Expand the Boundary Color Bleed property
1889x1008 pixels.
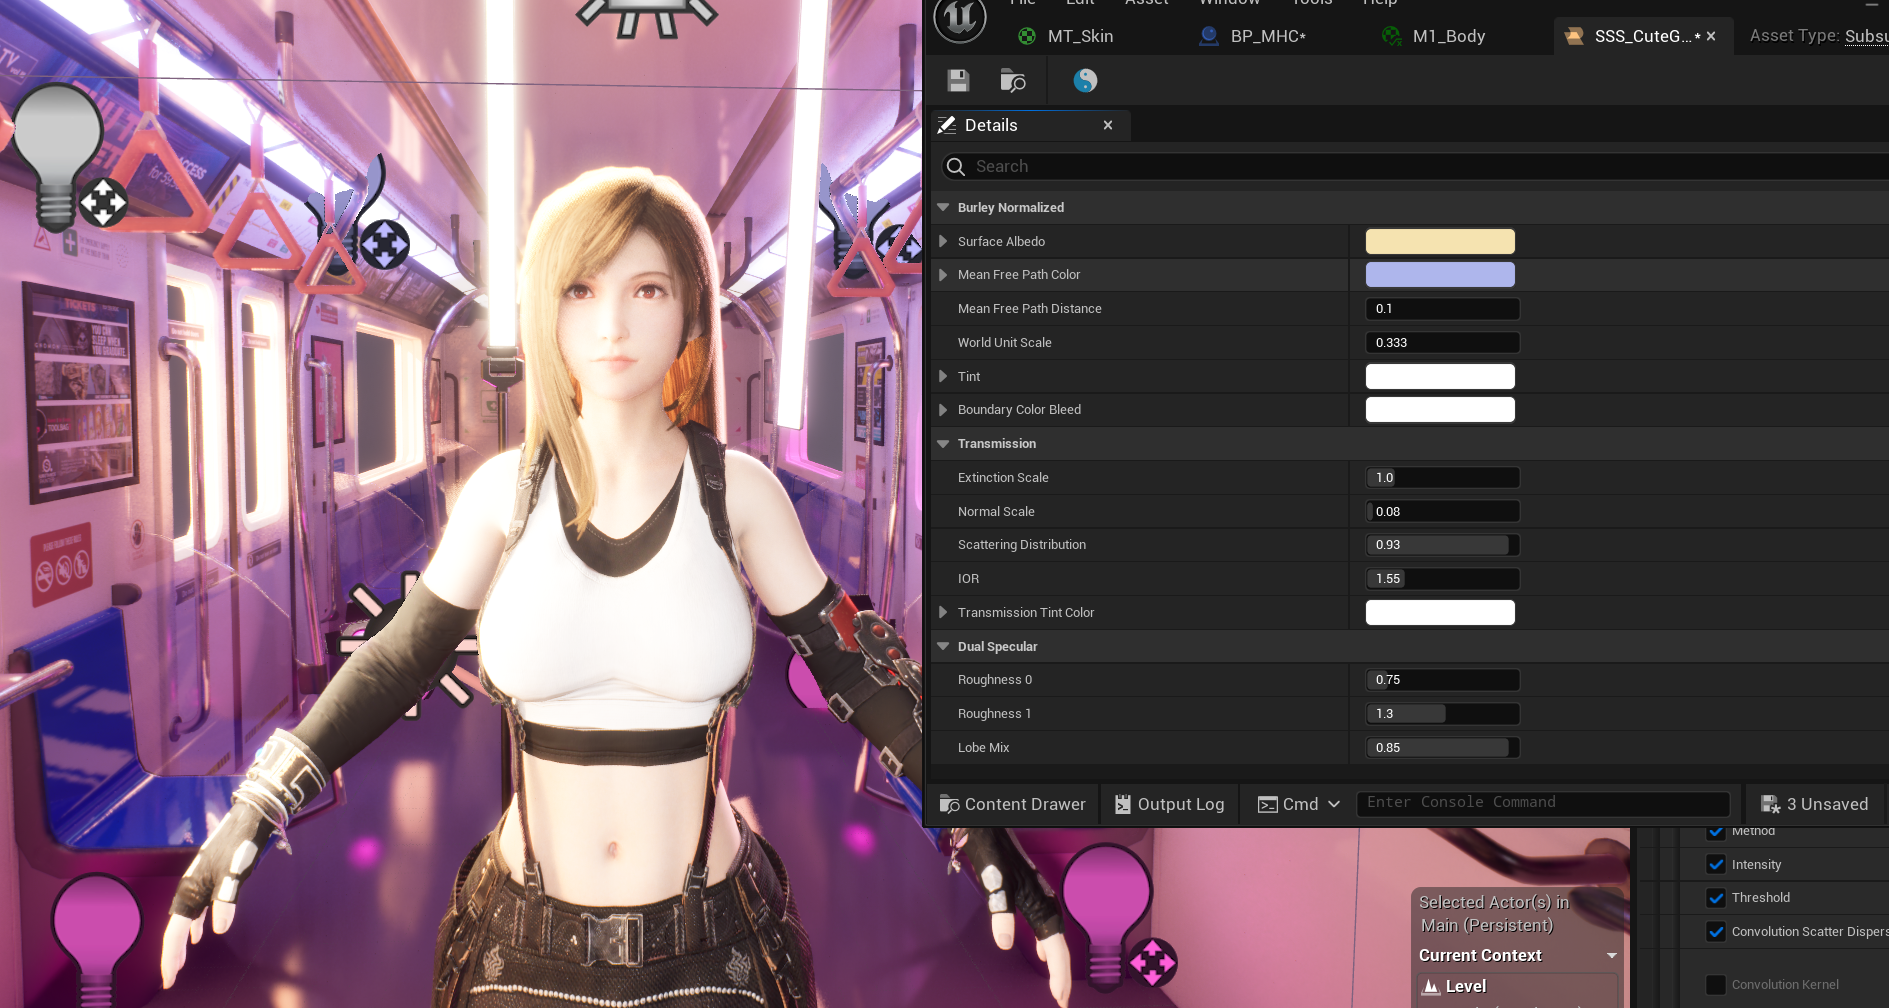943,409
